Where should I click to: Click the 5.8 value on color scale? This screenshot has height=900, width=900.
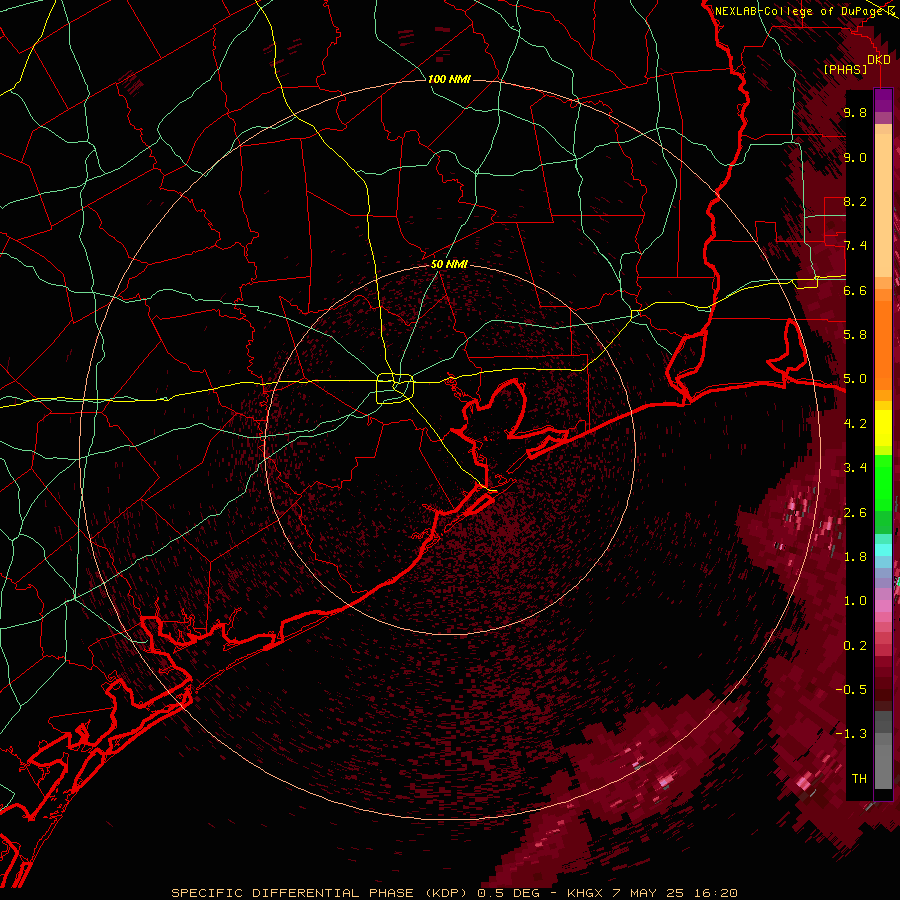pos(855,335)
